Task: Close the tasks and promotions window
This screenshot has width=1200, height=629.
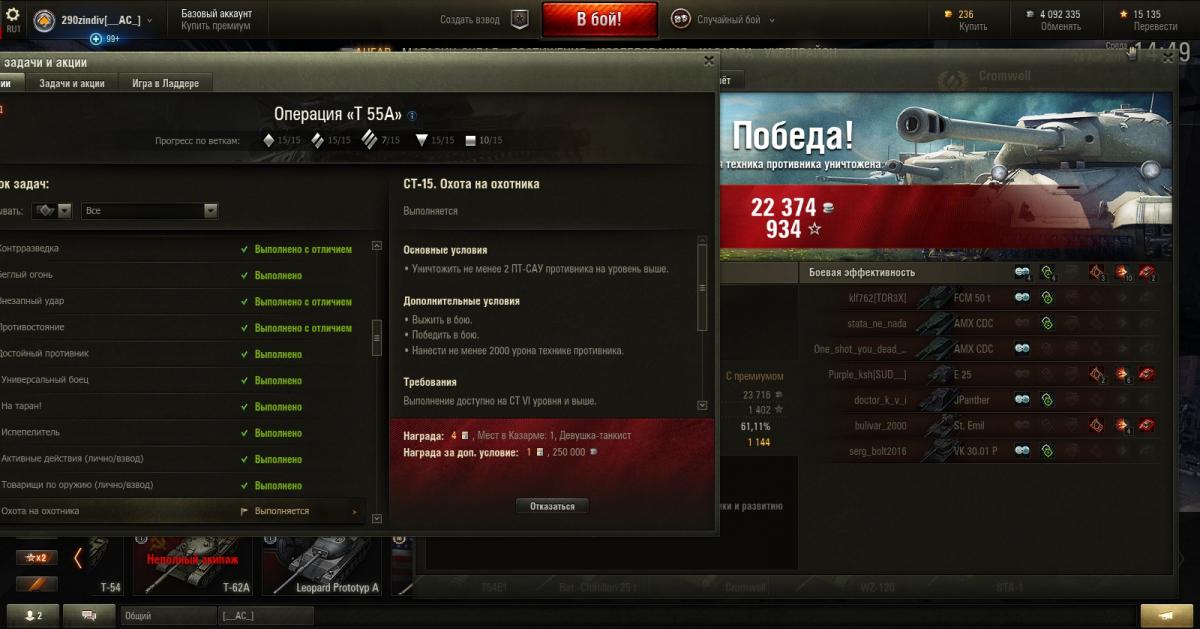Action: (709, 60)
